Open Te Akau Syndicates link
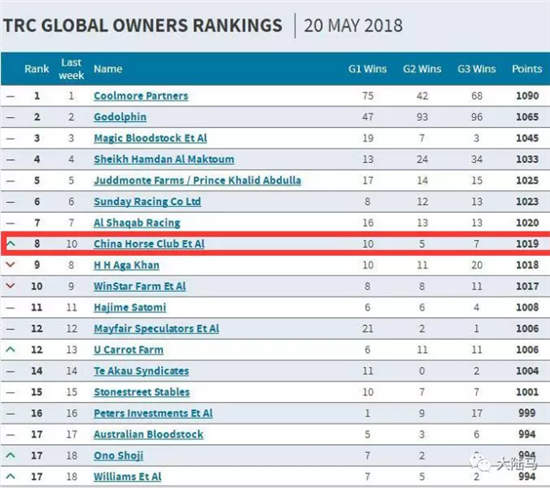 click(141, 371)
